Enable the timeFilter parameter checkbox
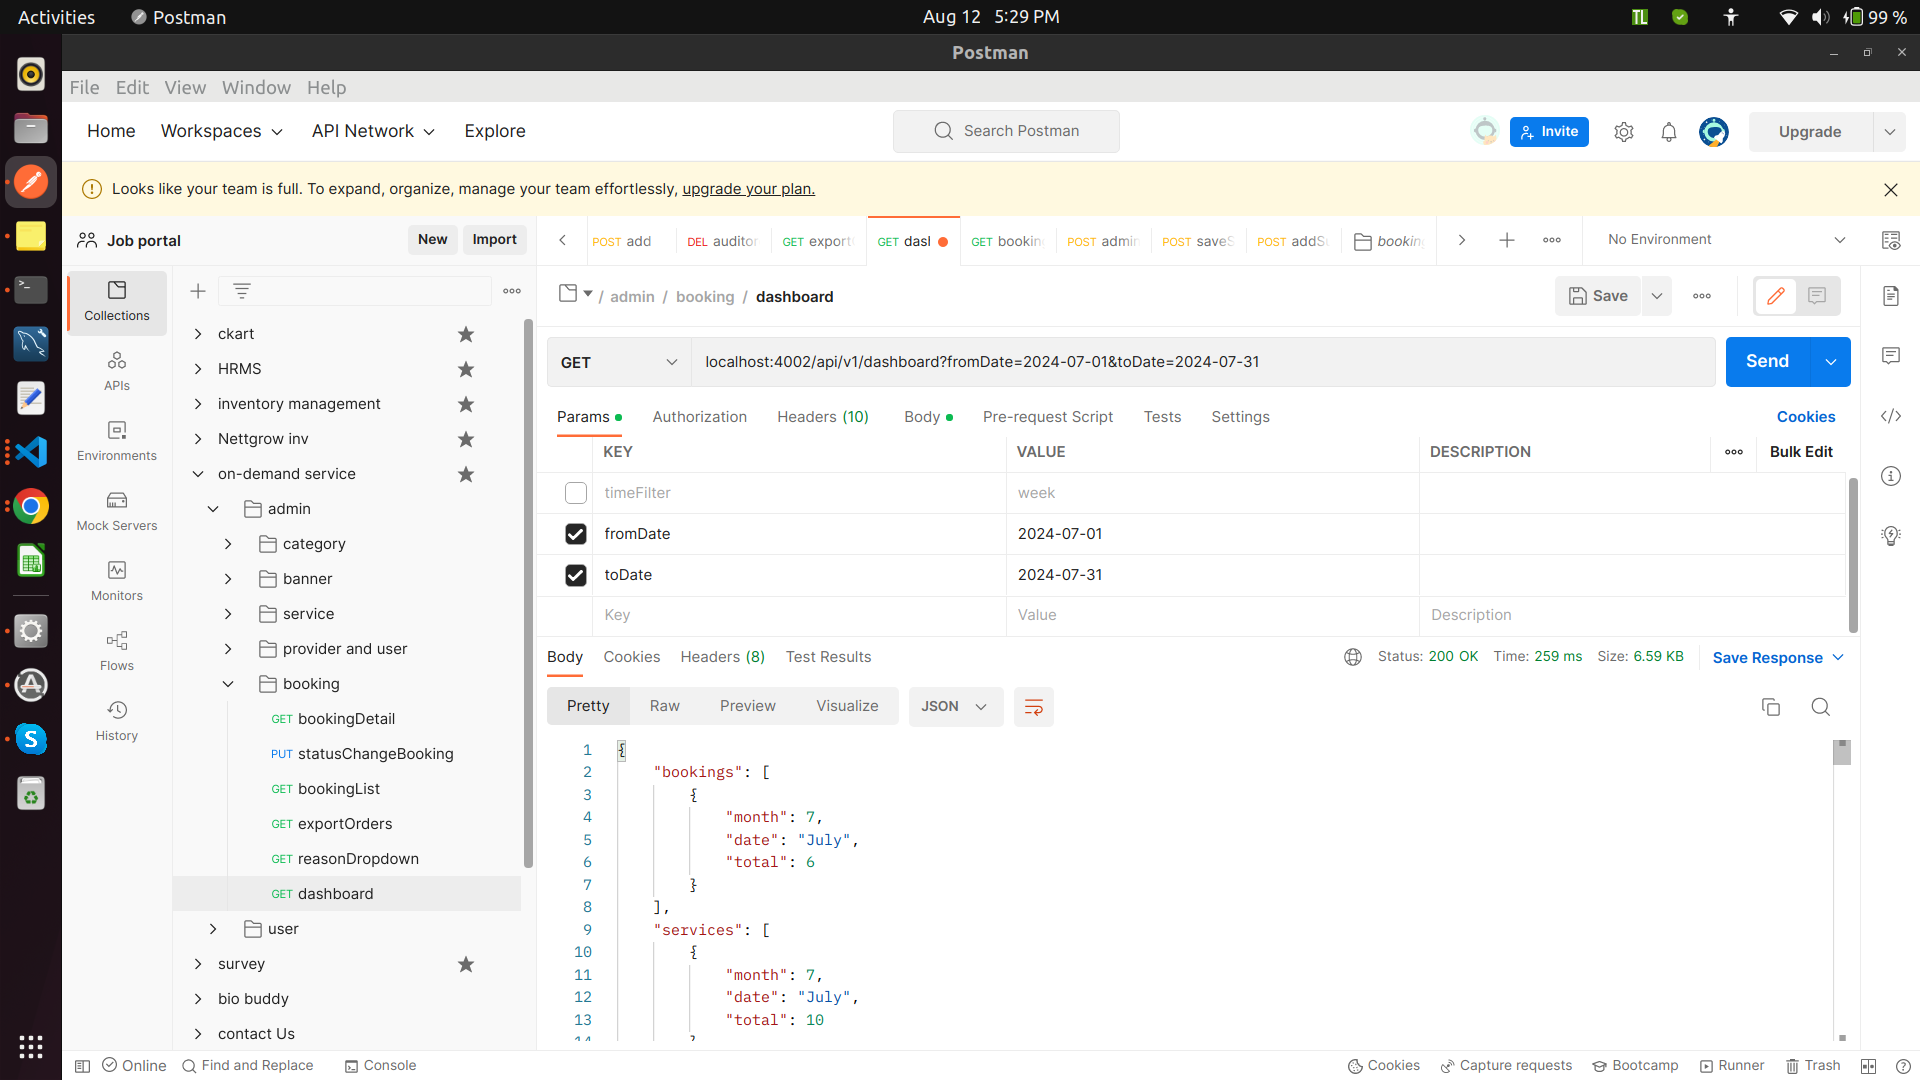The image size is (1920, 1080). click(x=575, y=493)
